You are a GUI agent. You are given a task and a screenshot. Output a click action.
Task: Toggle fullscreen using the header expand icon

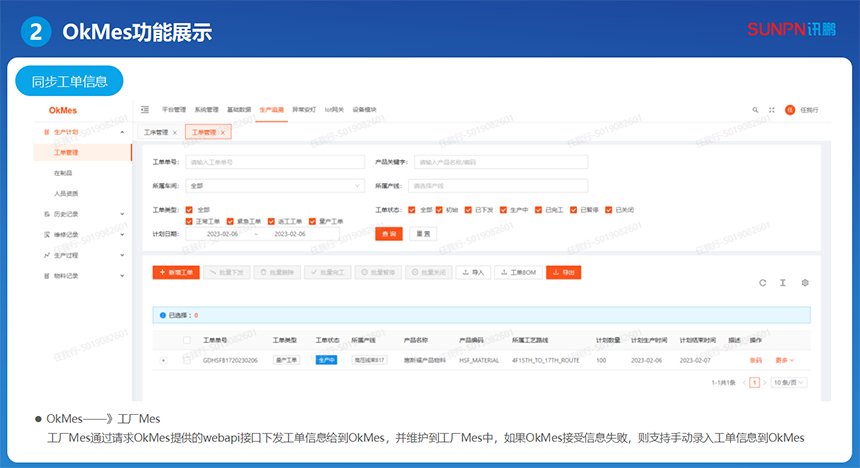pos(771,109)
